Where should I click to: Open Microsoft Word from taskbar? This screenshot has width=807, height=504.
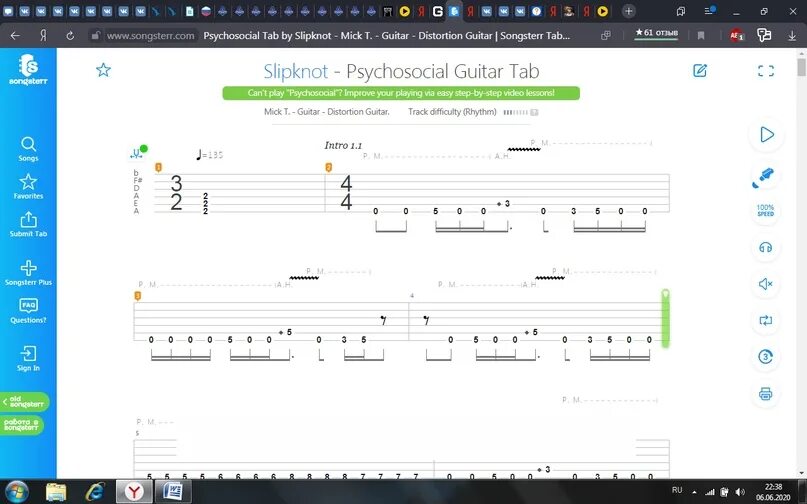pos(173,492)
